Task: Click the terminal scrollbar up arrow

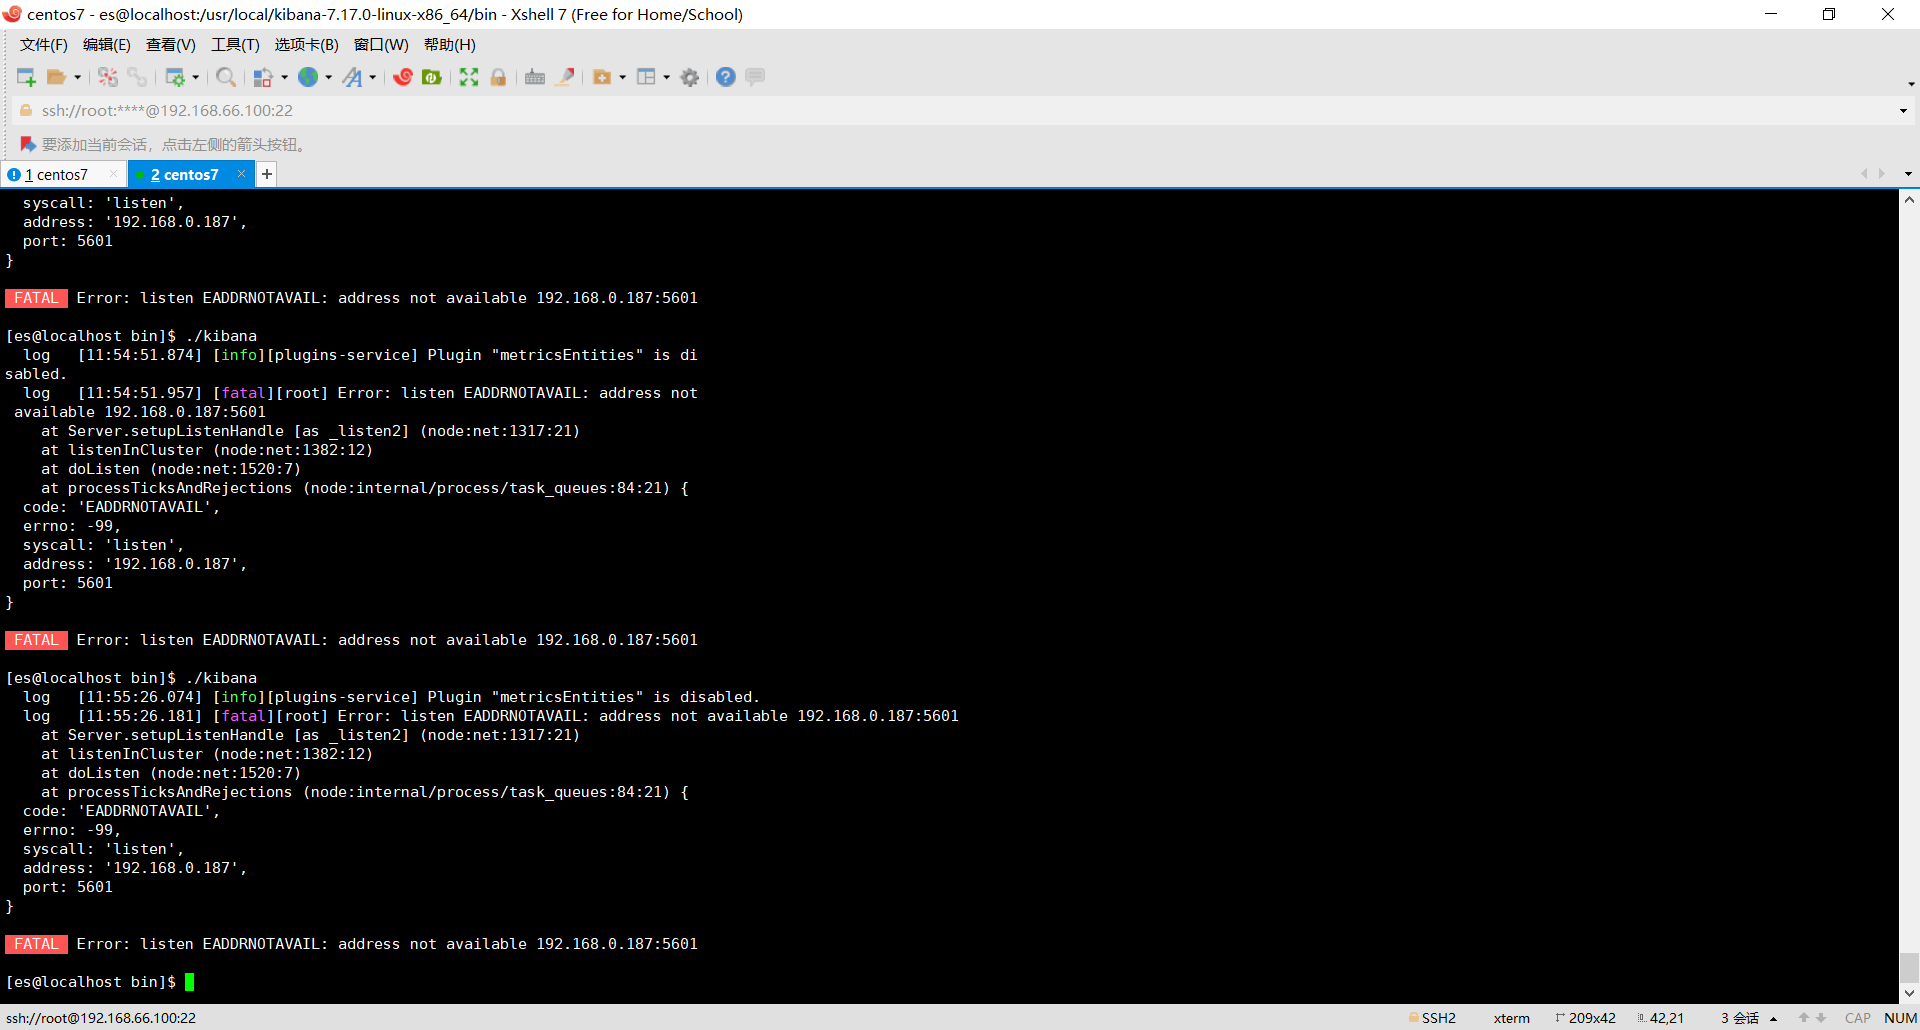Action: 1909,199
